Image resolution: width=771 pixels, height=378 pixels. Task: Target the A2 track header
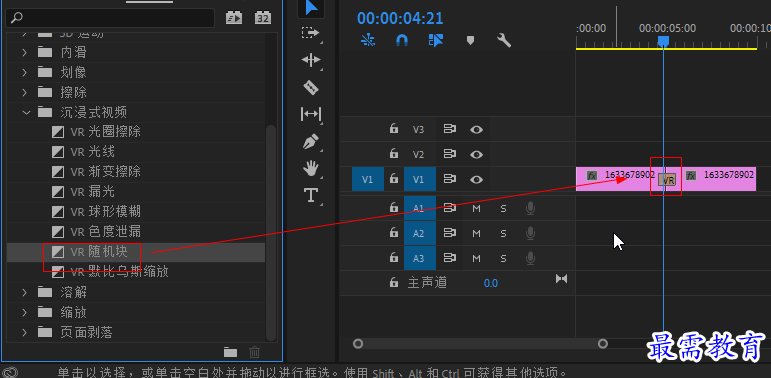coord(420,233)
